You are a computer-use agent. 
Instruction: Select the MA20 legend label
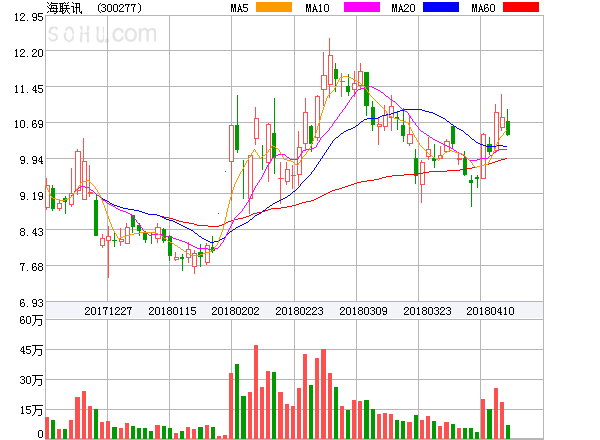403,8
